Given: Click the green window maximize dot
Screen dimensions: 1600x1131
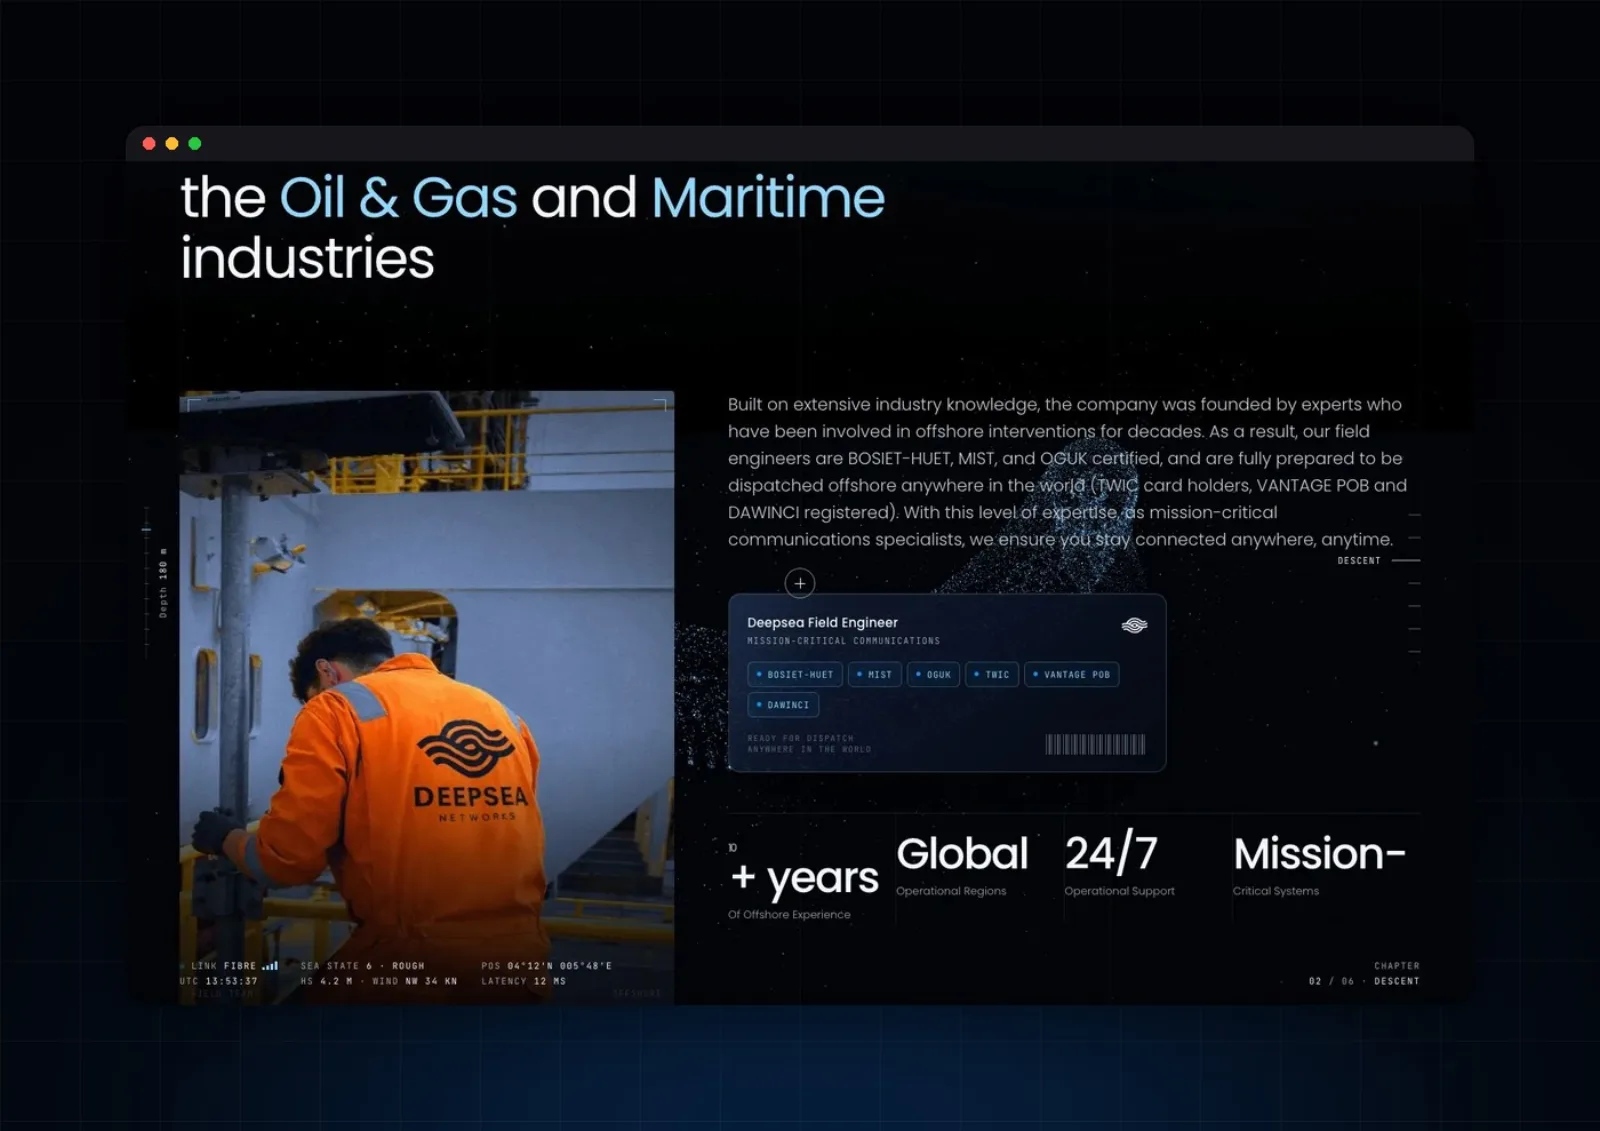Looking at the screenshot, I should coord(195,144).
